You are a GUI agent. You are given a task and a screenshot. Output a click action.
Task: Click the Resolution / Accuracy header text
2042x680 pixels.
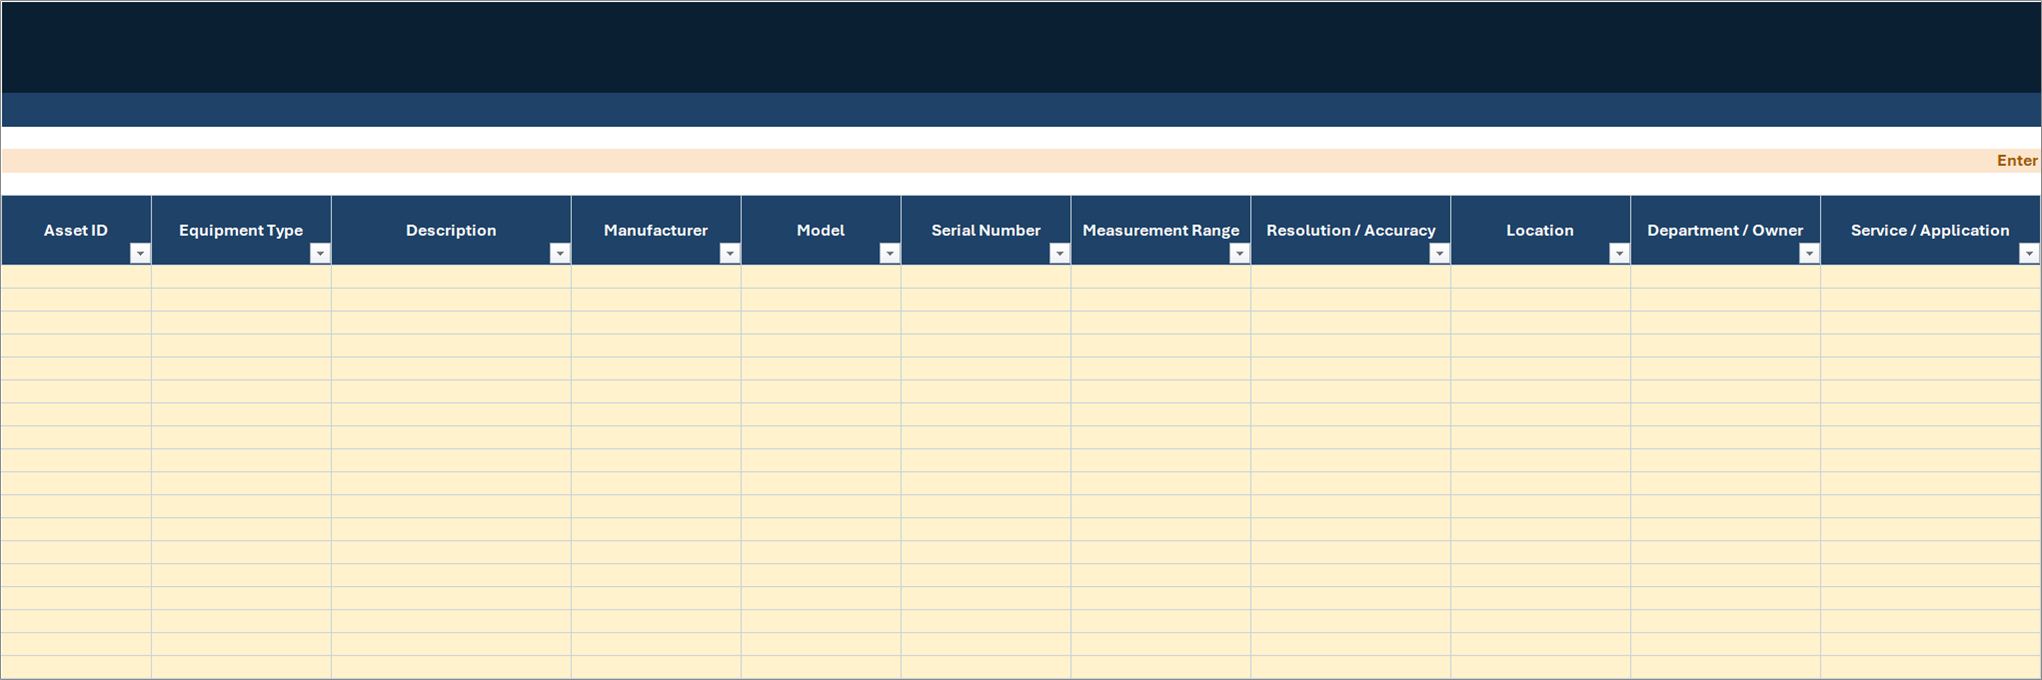point(1351,230)
